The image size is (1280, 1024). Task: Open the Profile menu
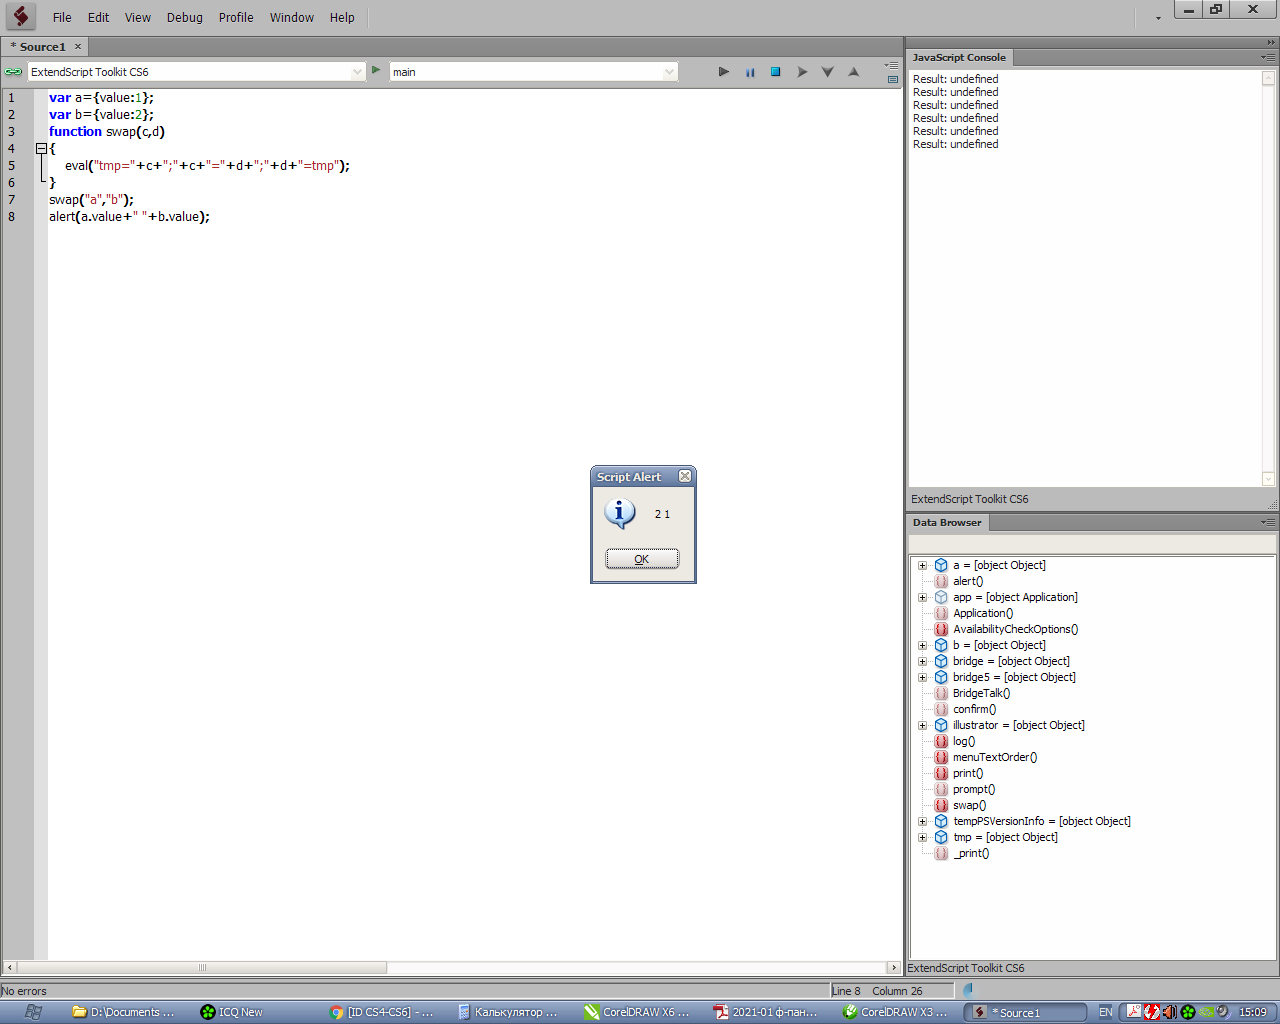(x=236, y=17)
